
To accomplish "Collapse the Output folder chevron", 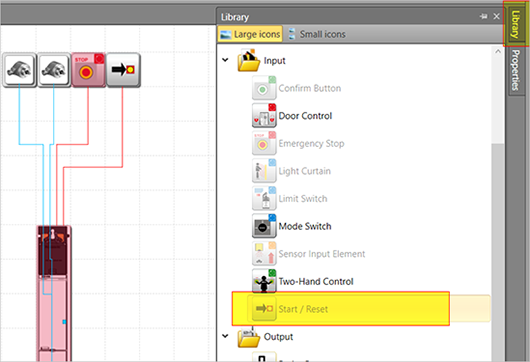I will [x=225, y=336].
